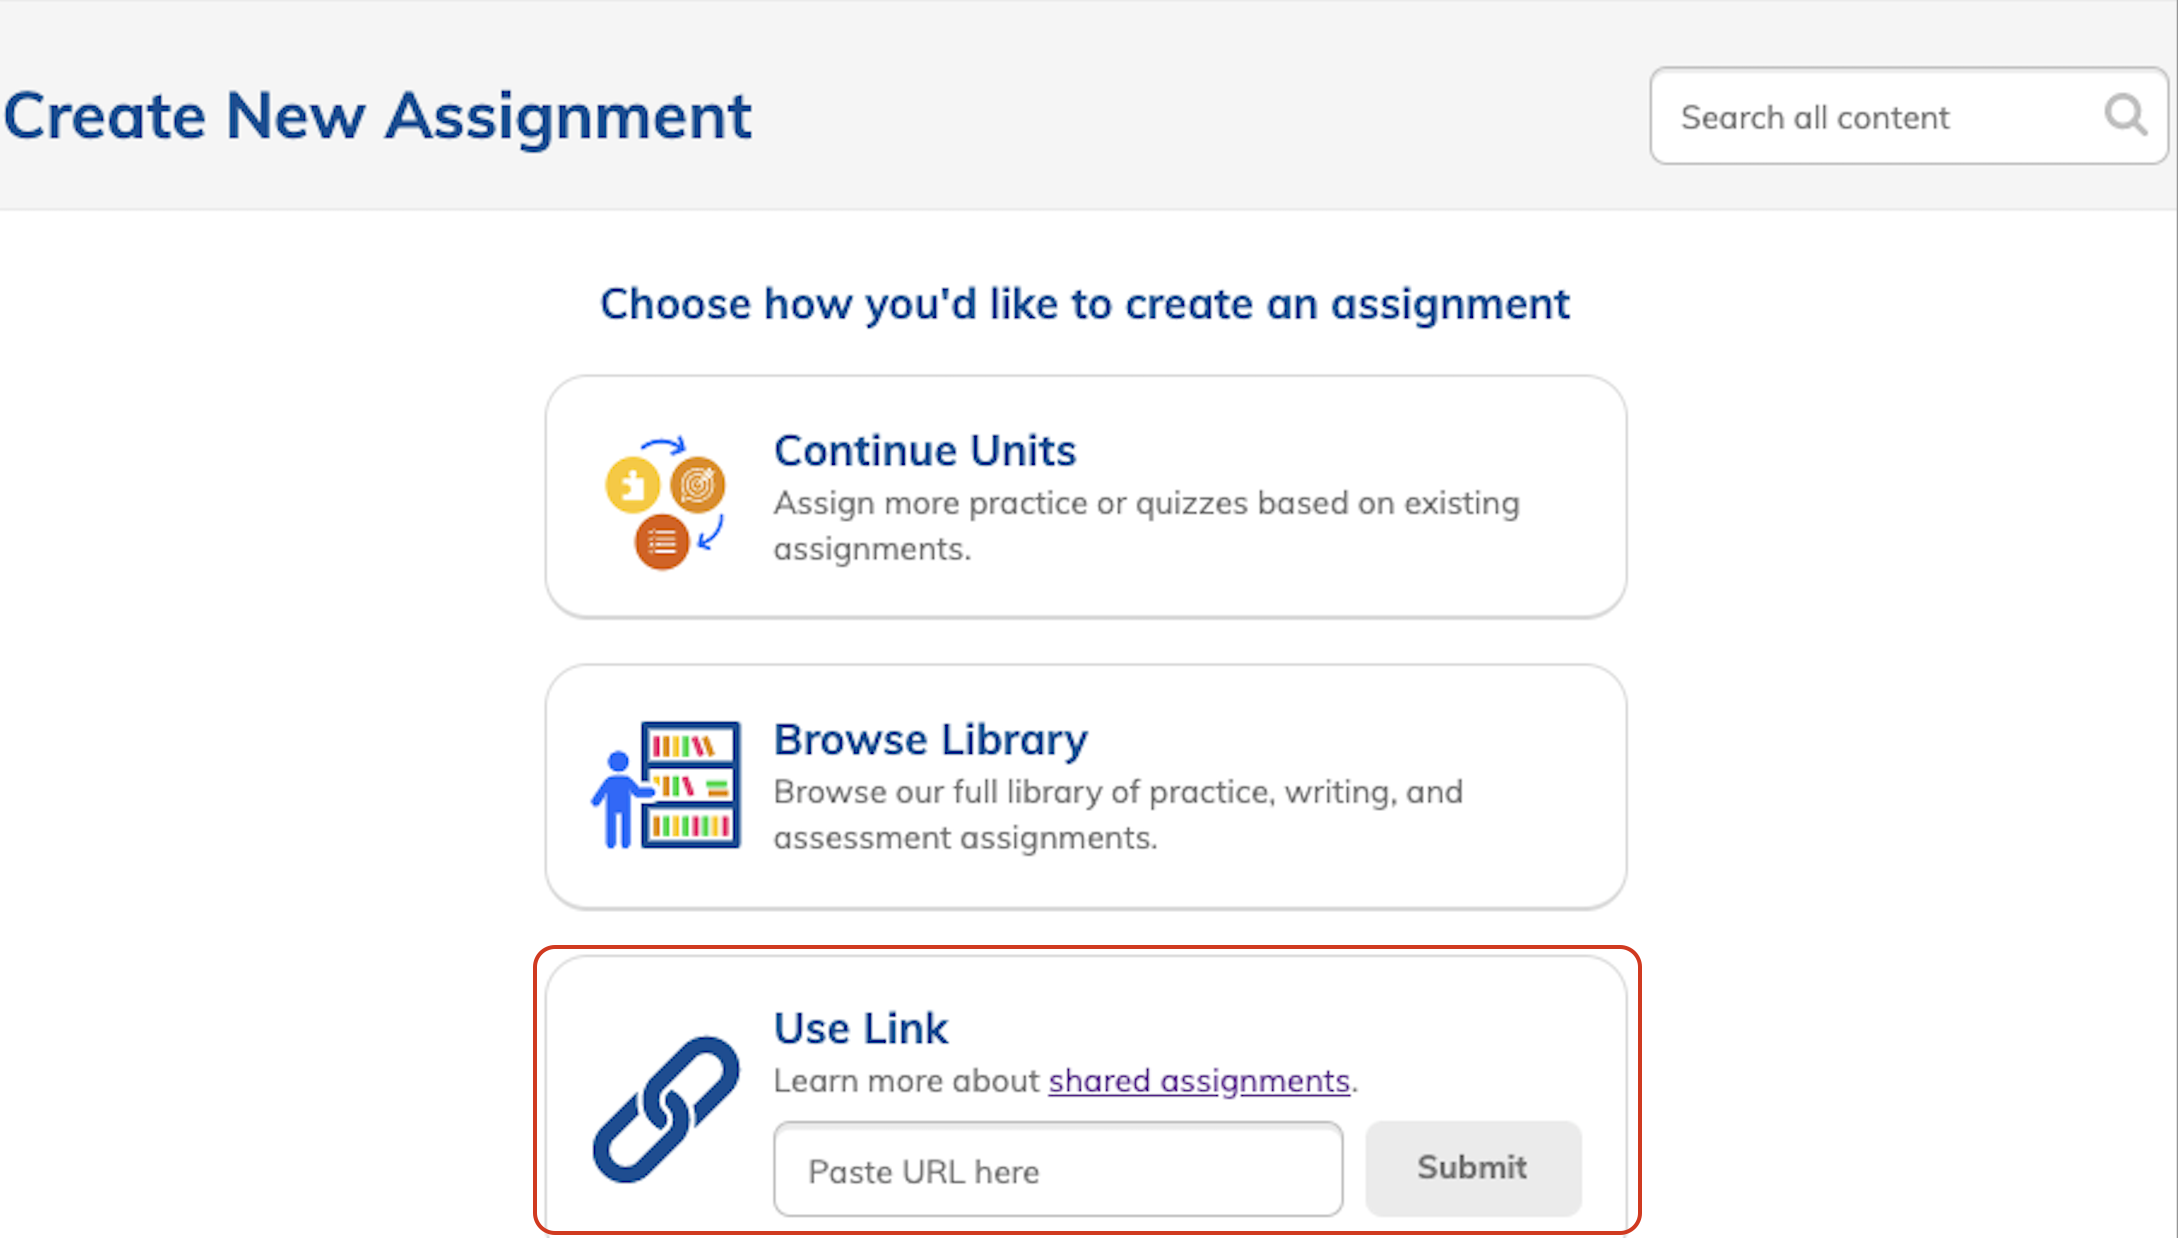The height and width of the screenshot is (1238, 2178).
Task: Click the Browse Library title text
Action: [x=929, y=739]
